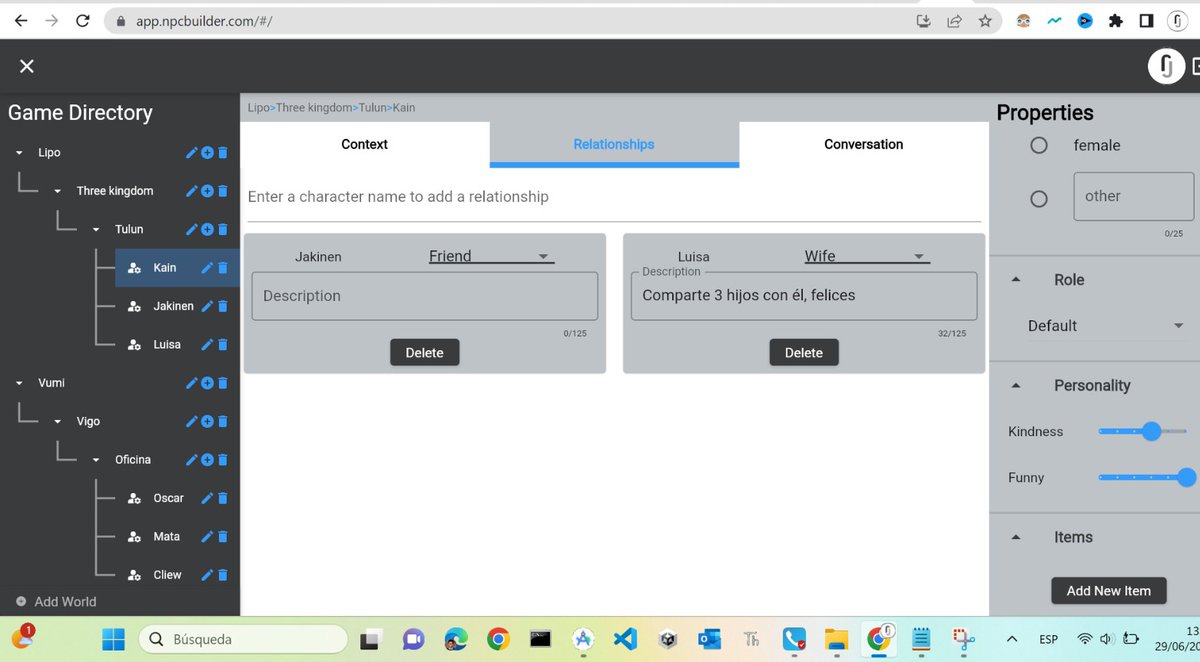Open Visual Studio Code from taskbar
1200x662 pixels.
[625, 638]
